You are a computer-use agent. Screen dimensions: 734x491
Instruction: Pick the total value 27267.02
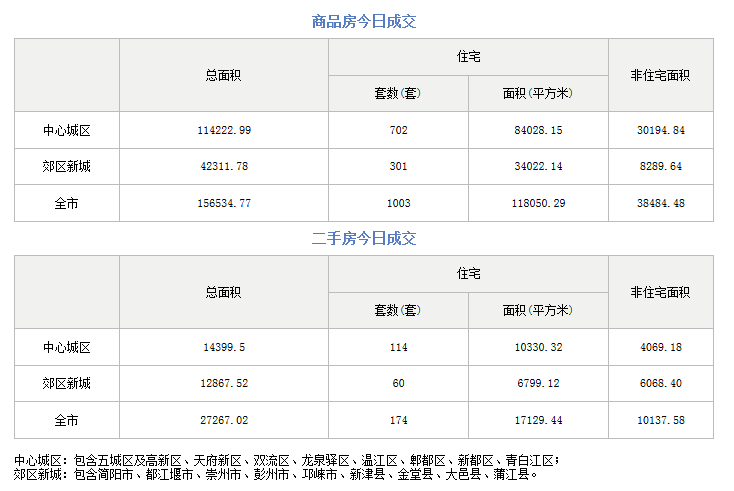click(x=224, y=420)
